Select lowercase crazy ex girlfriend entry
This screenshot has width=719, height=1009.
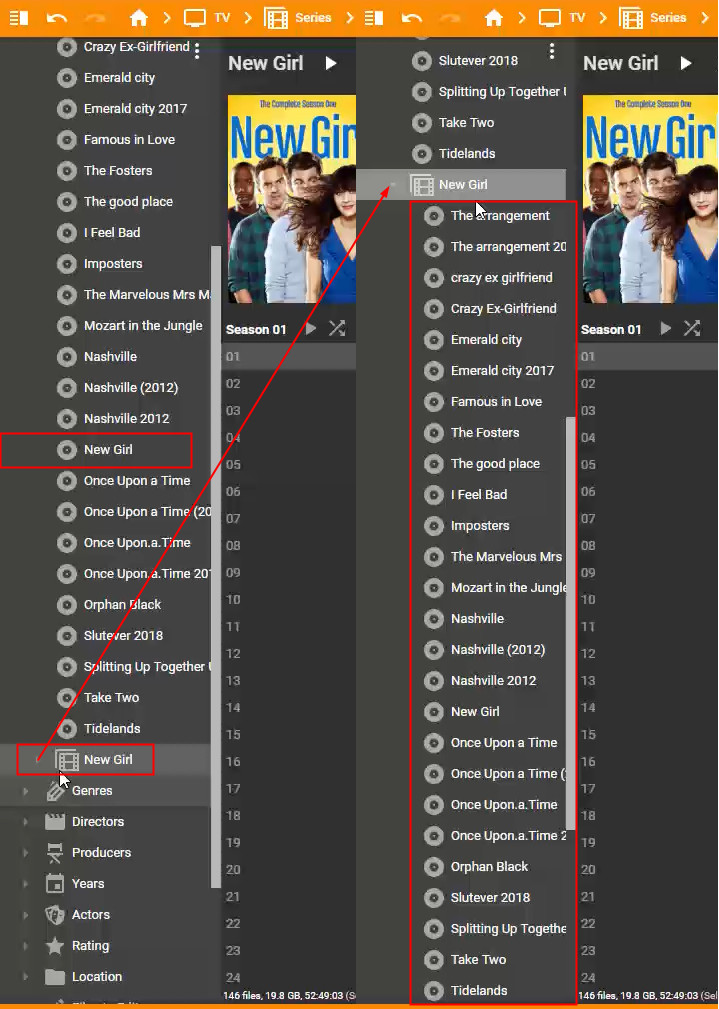pyautogui.click(x=500, y=278)
